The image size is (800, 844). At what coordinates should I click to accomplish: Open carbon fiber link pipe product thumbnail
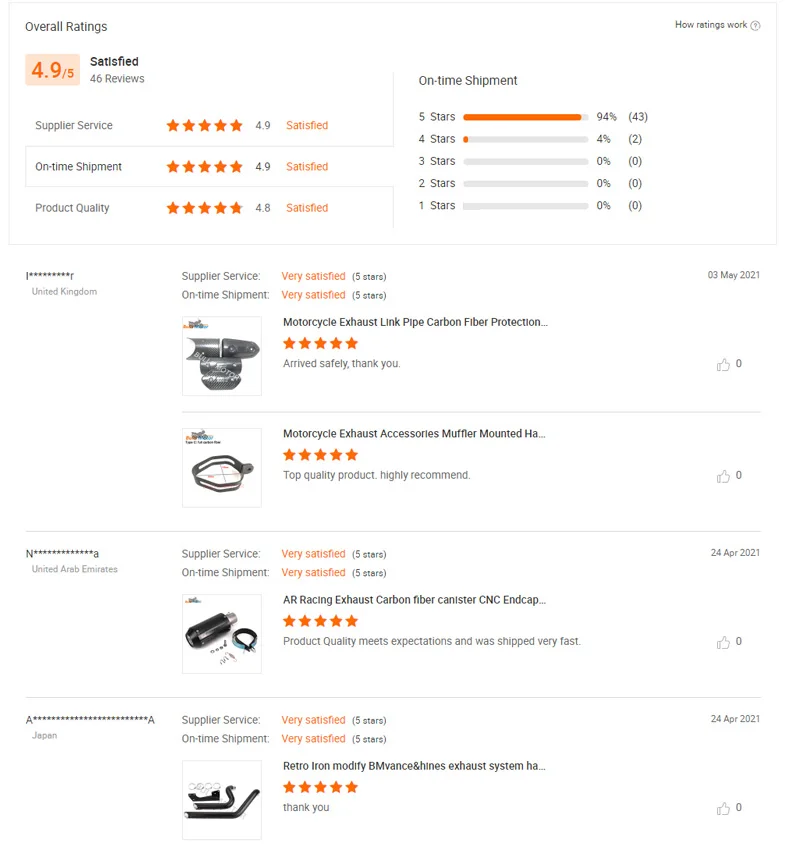pyautogui.click(x=222, y=356)
